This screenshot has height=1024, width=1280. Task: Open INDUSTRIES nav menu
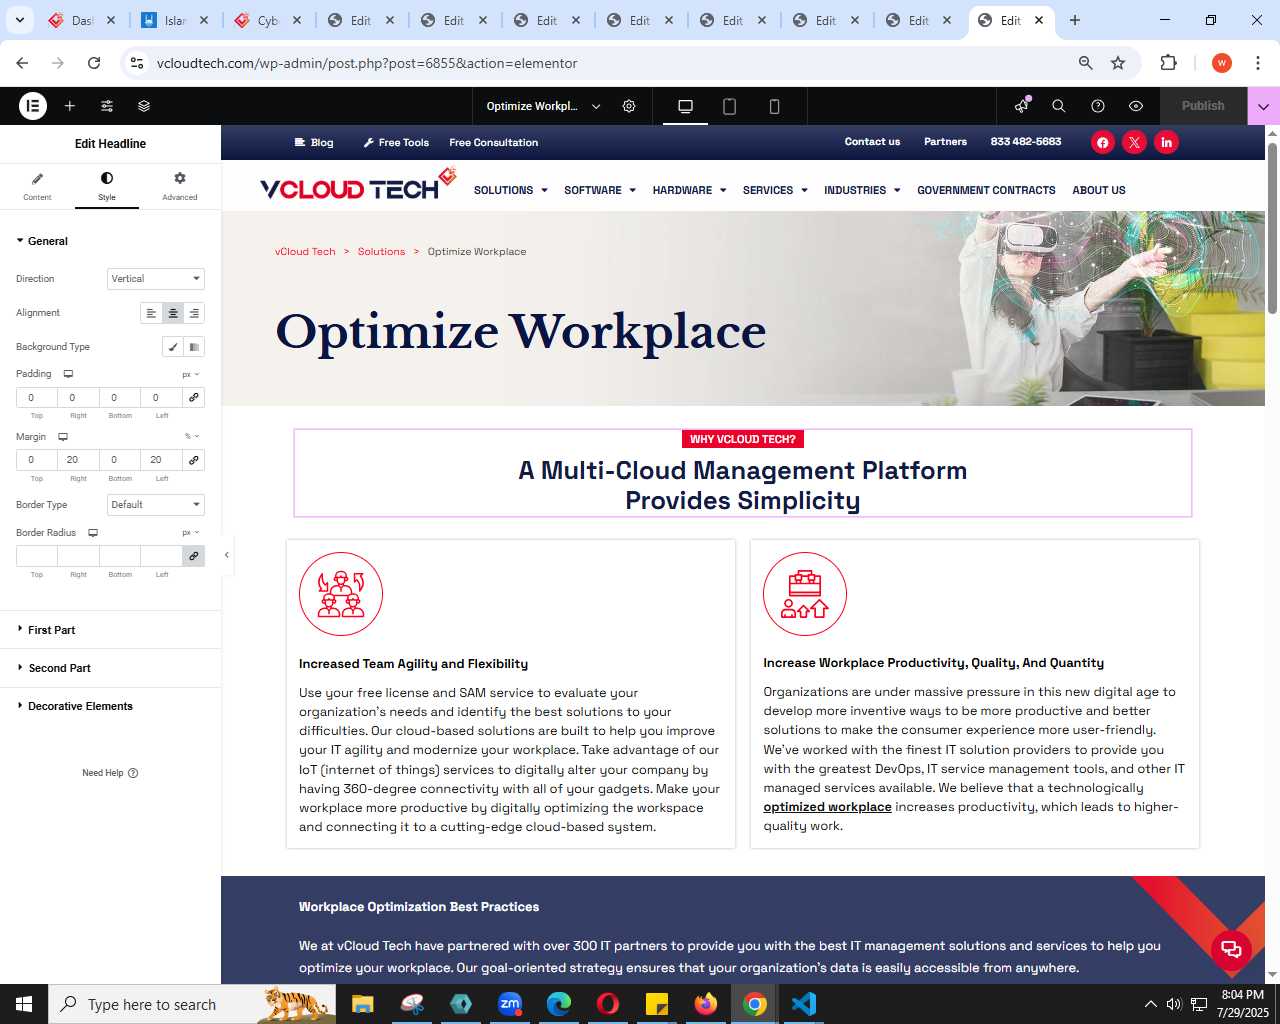click(862, 190)
